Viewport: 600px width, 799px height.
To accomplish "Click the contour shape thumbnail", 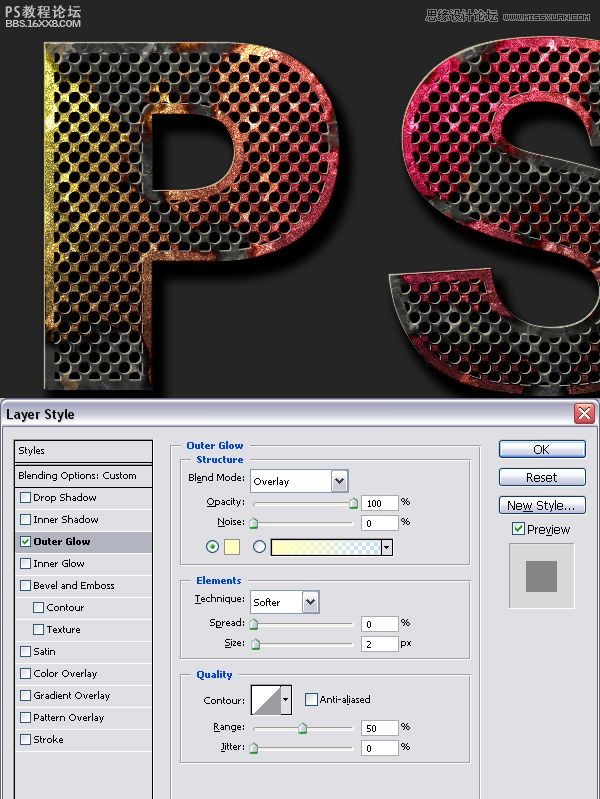I will (x=266, y=700).
